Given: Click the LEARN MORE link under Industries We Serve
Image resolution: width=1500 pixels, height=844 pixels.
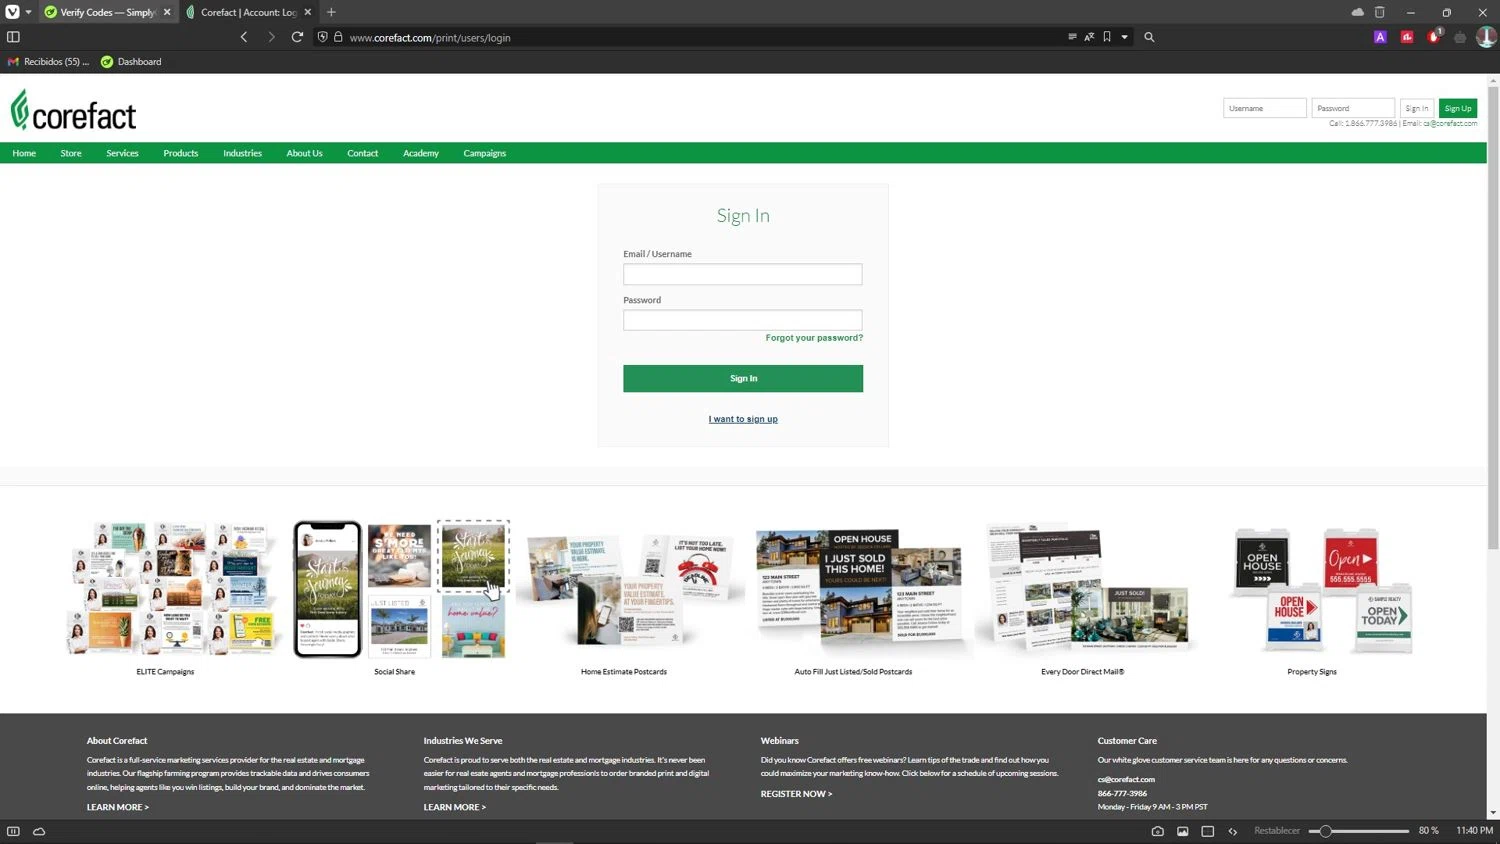Looking at the screenshot, I should [x=455, y=807].
